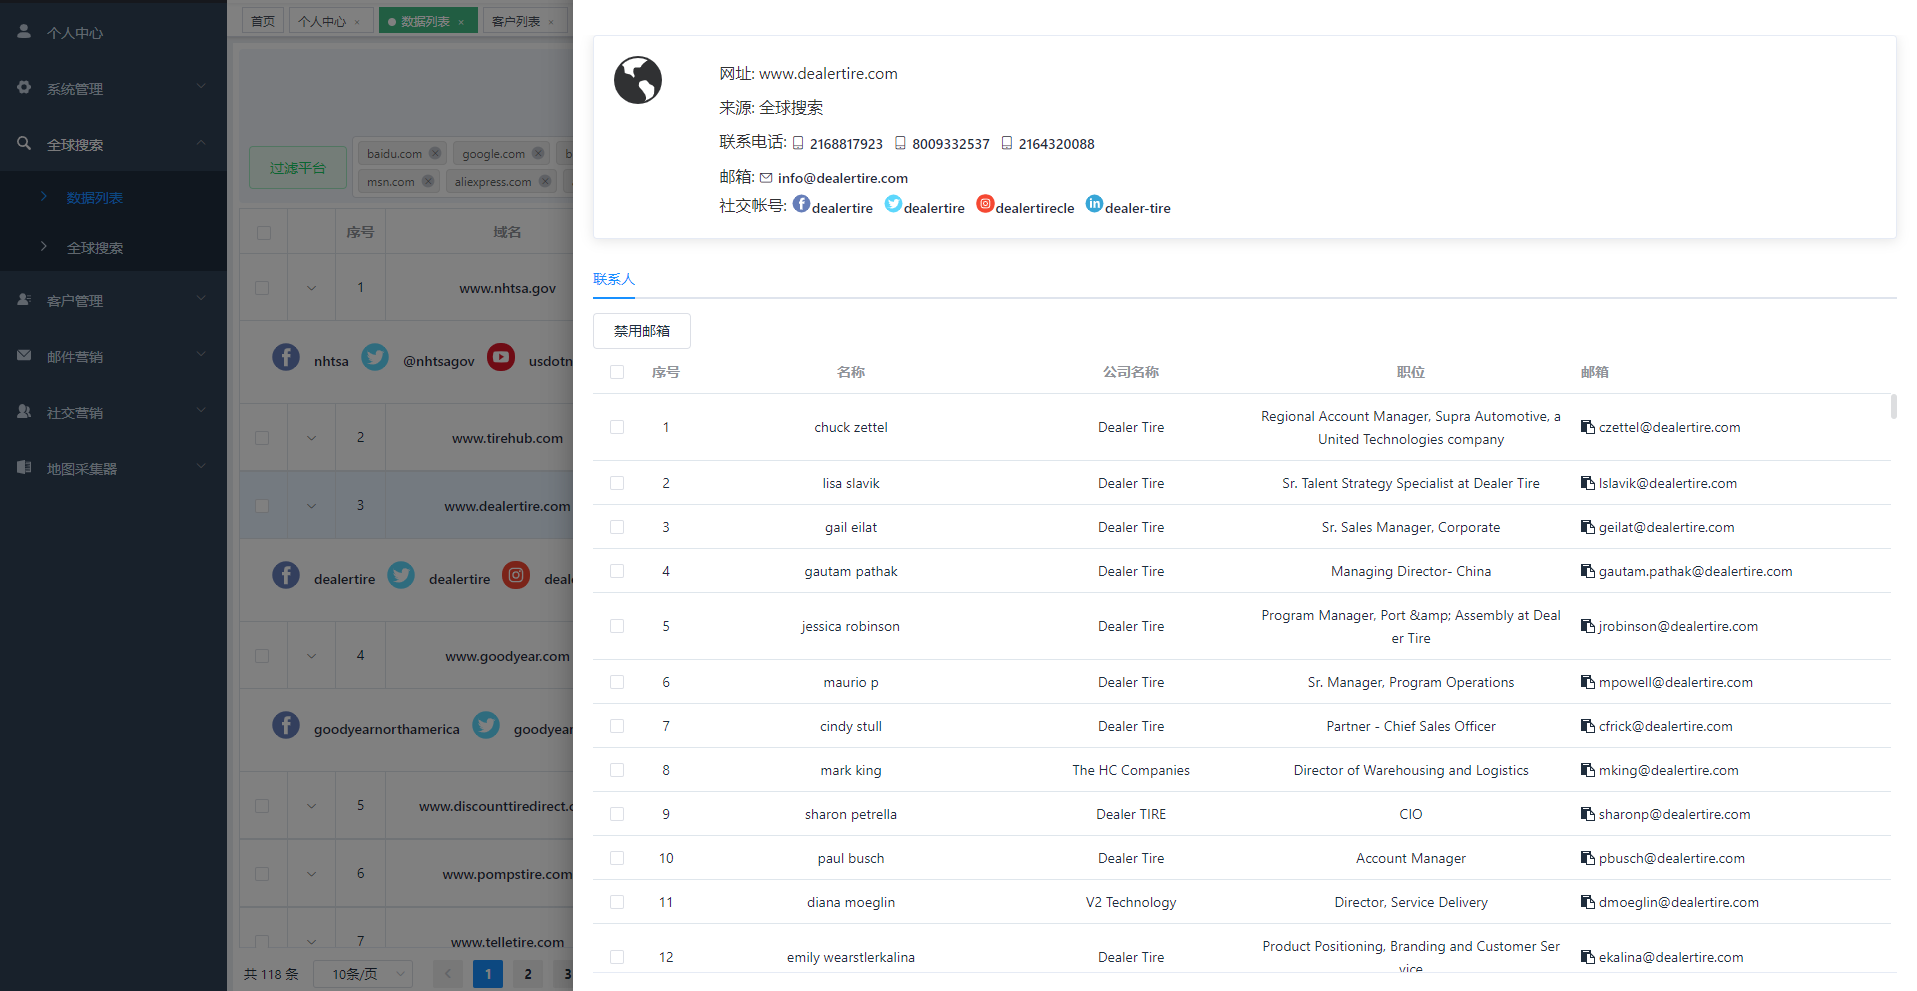Tick the checkbox for jessica robinson
Viewport: 1917px width, 991px height.
point(617,626)
